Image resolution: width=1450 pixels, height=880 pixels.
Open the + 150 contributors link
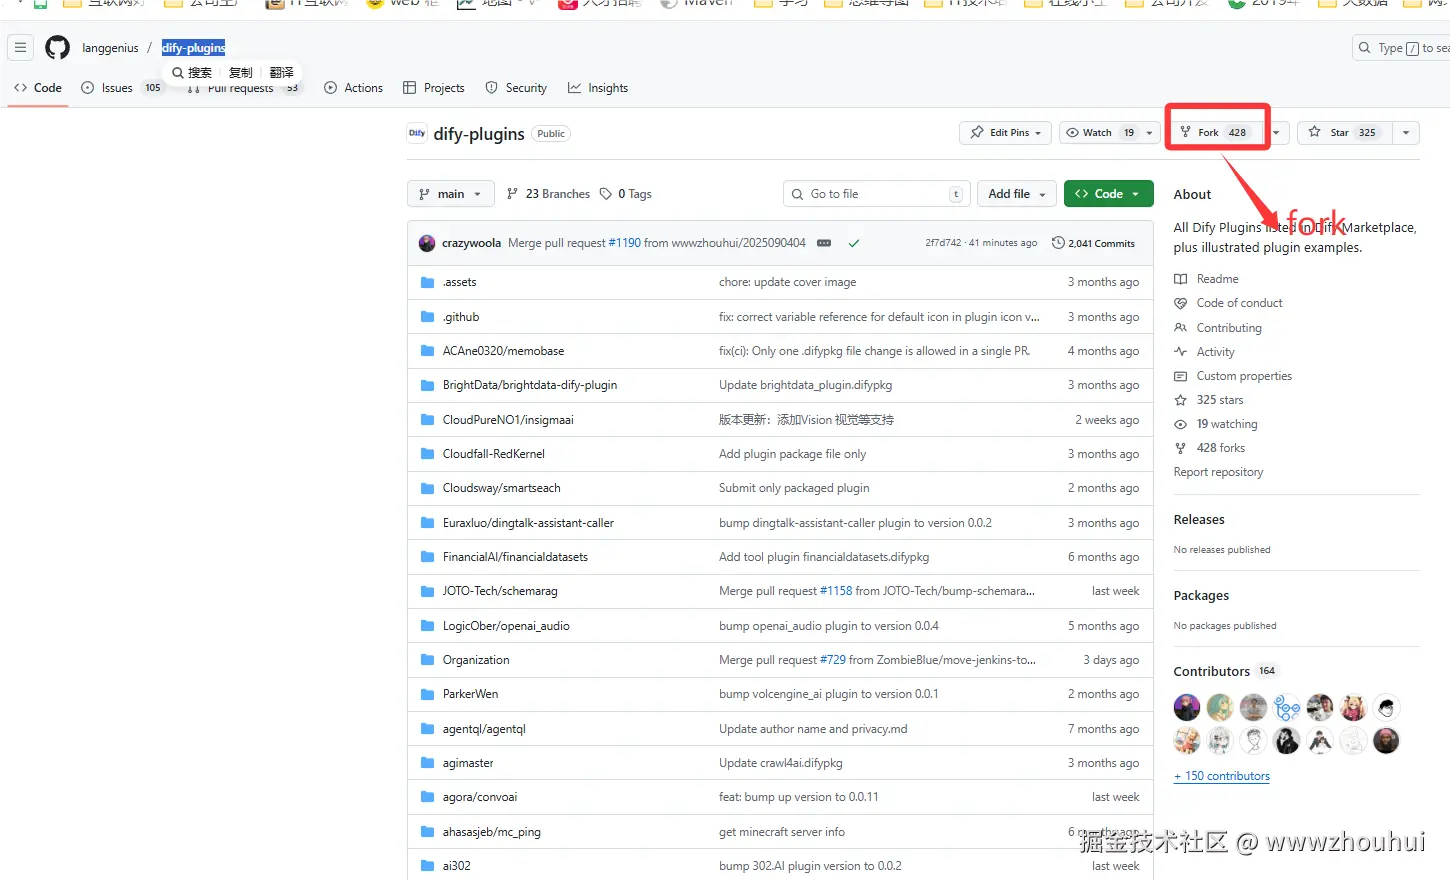coord(1222,776)
